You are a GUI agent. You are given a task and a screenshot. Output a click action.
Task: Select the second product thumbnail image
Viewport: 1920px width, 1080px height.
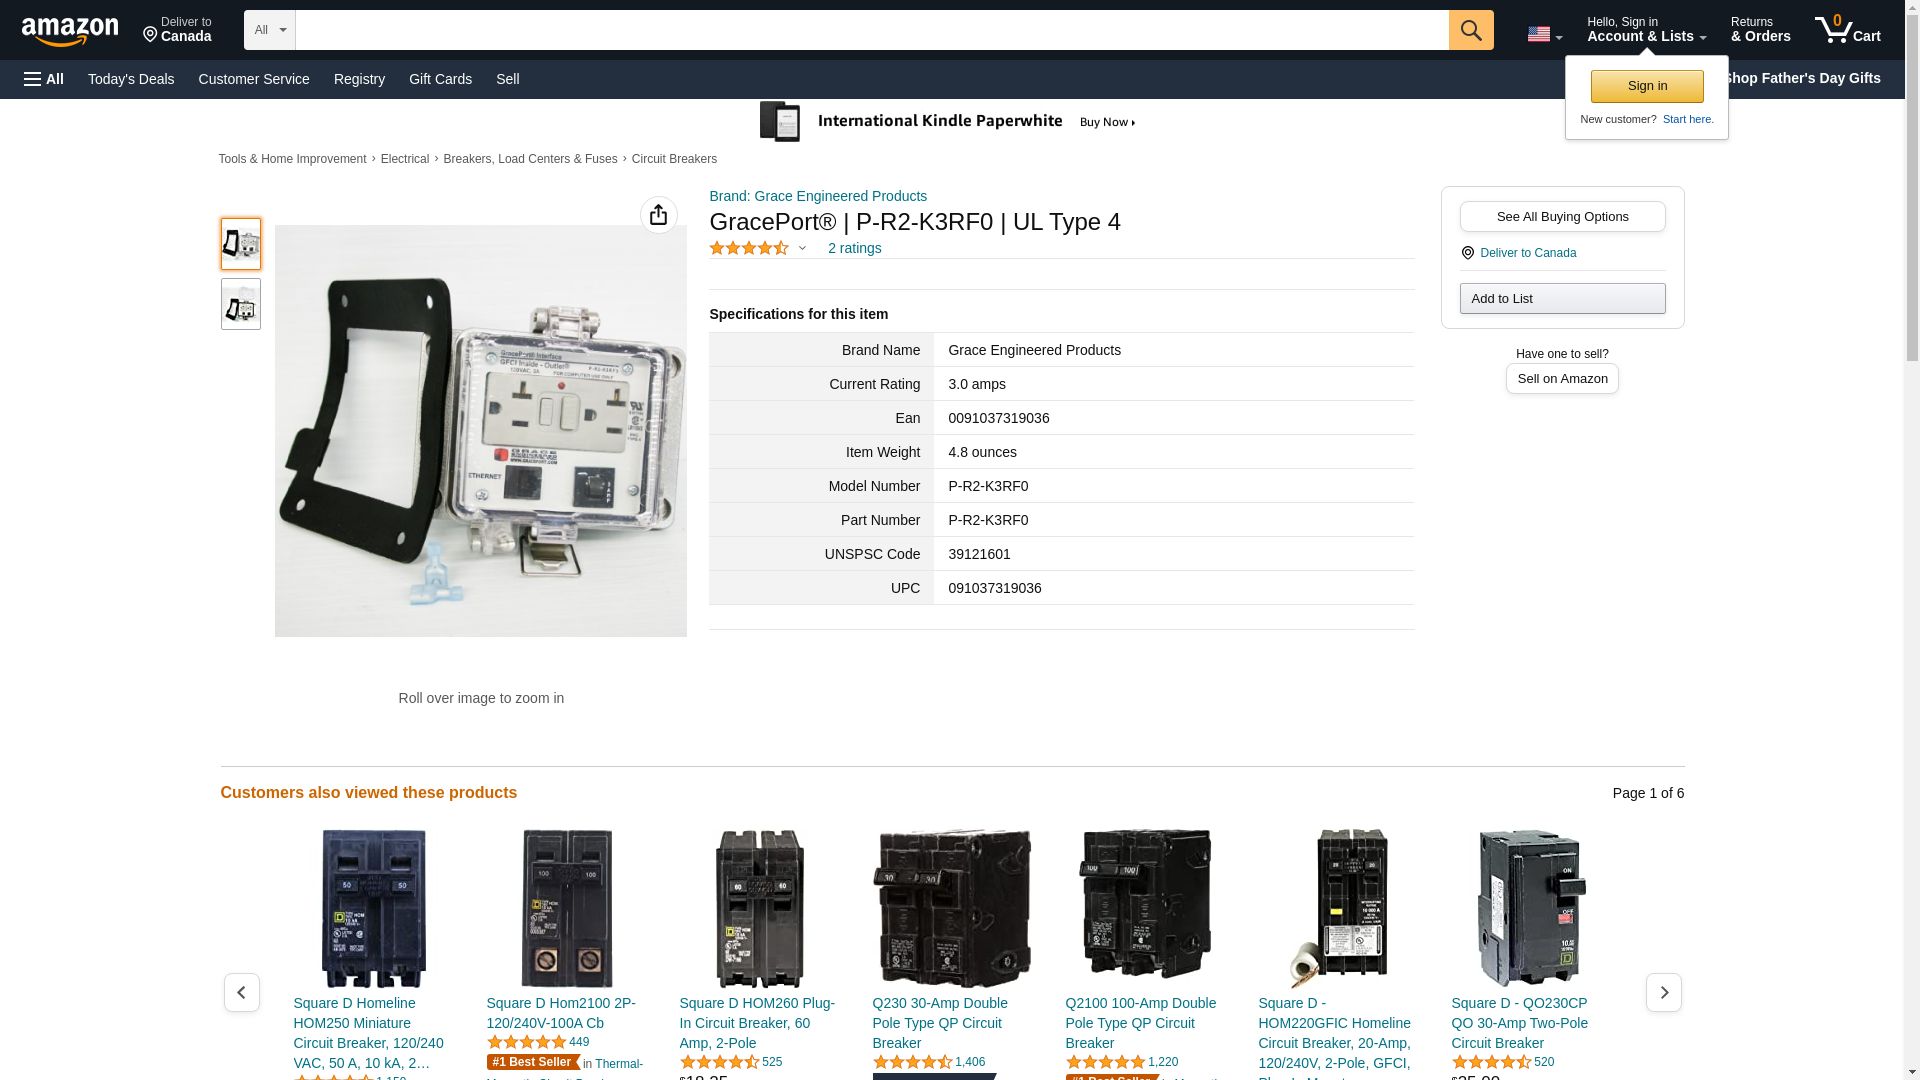(x=240, y=304)
